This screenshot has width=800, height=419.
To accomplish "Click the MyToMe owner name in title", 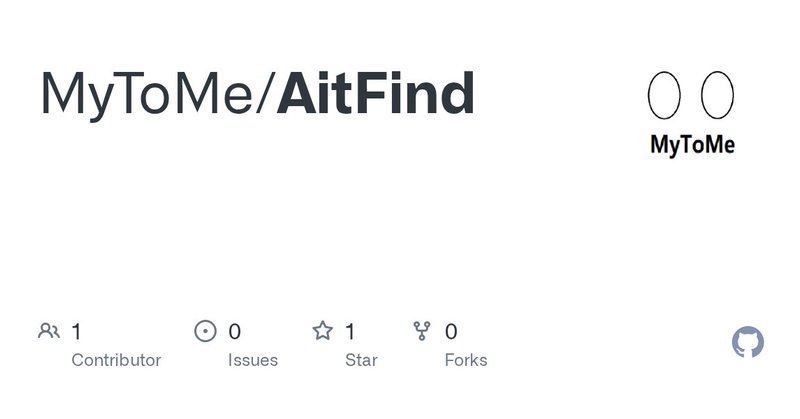I will click(x=147, y=95).
